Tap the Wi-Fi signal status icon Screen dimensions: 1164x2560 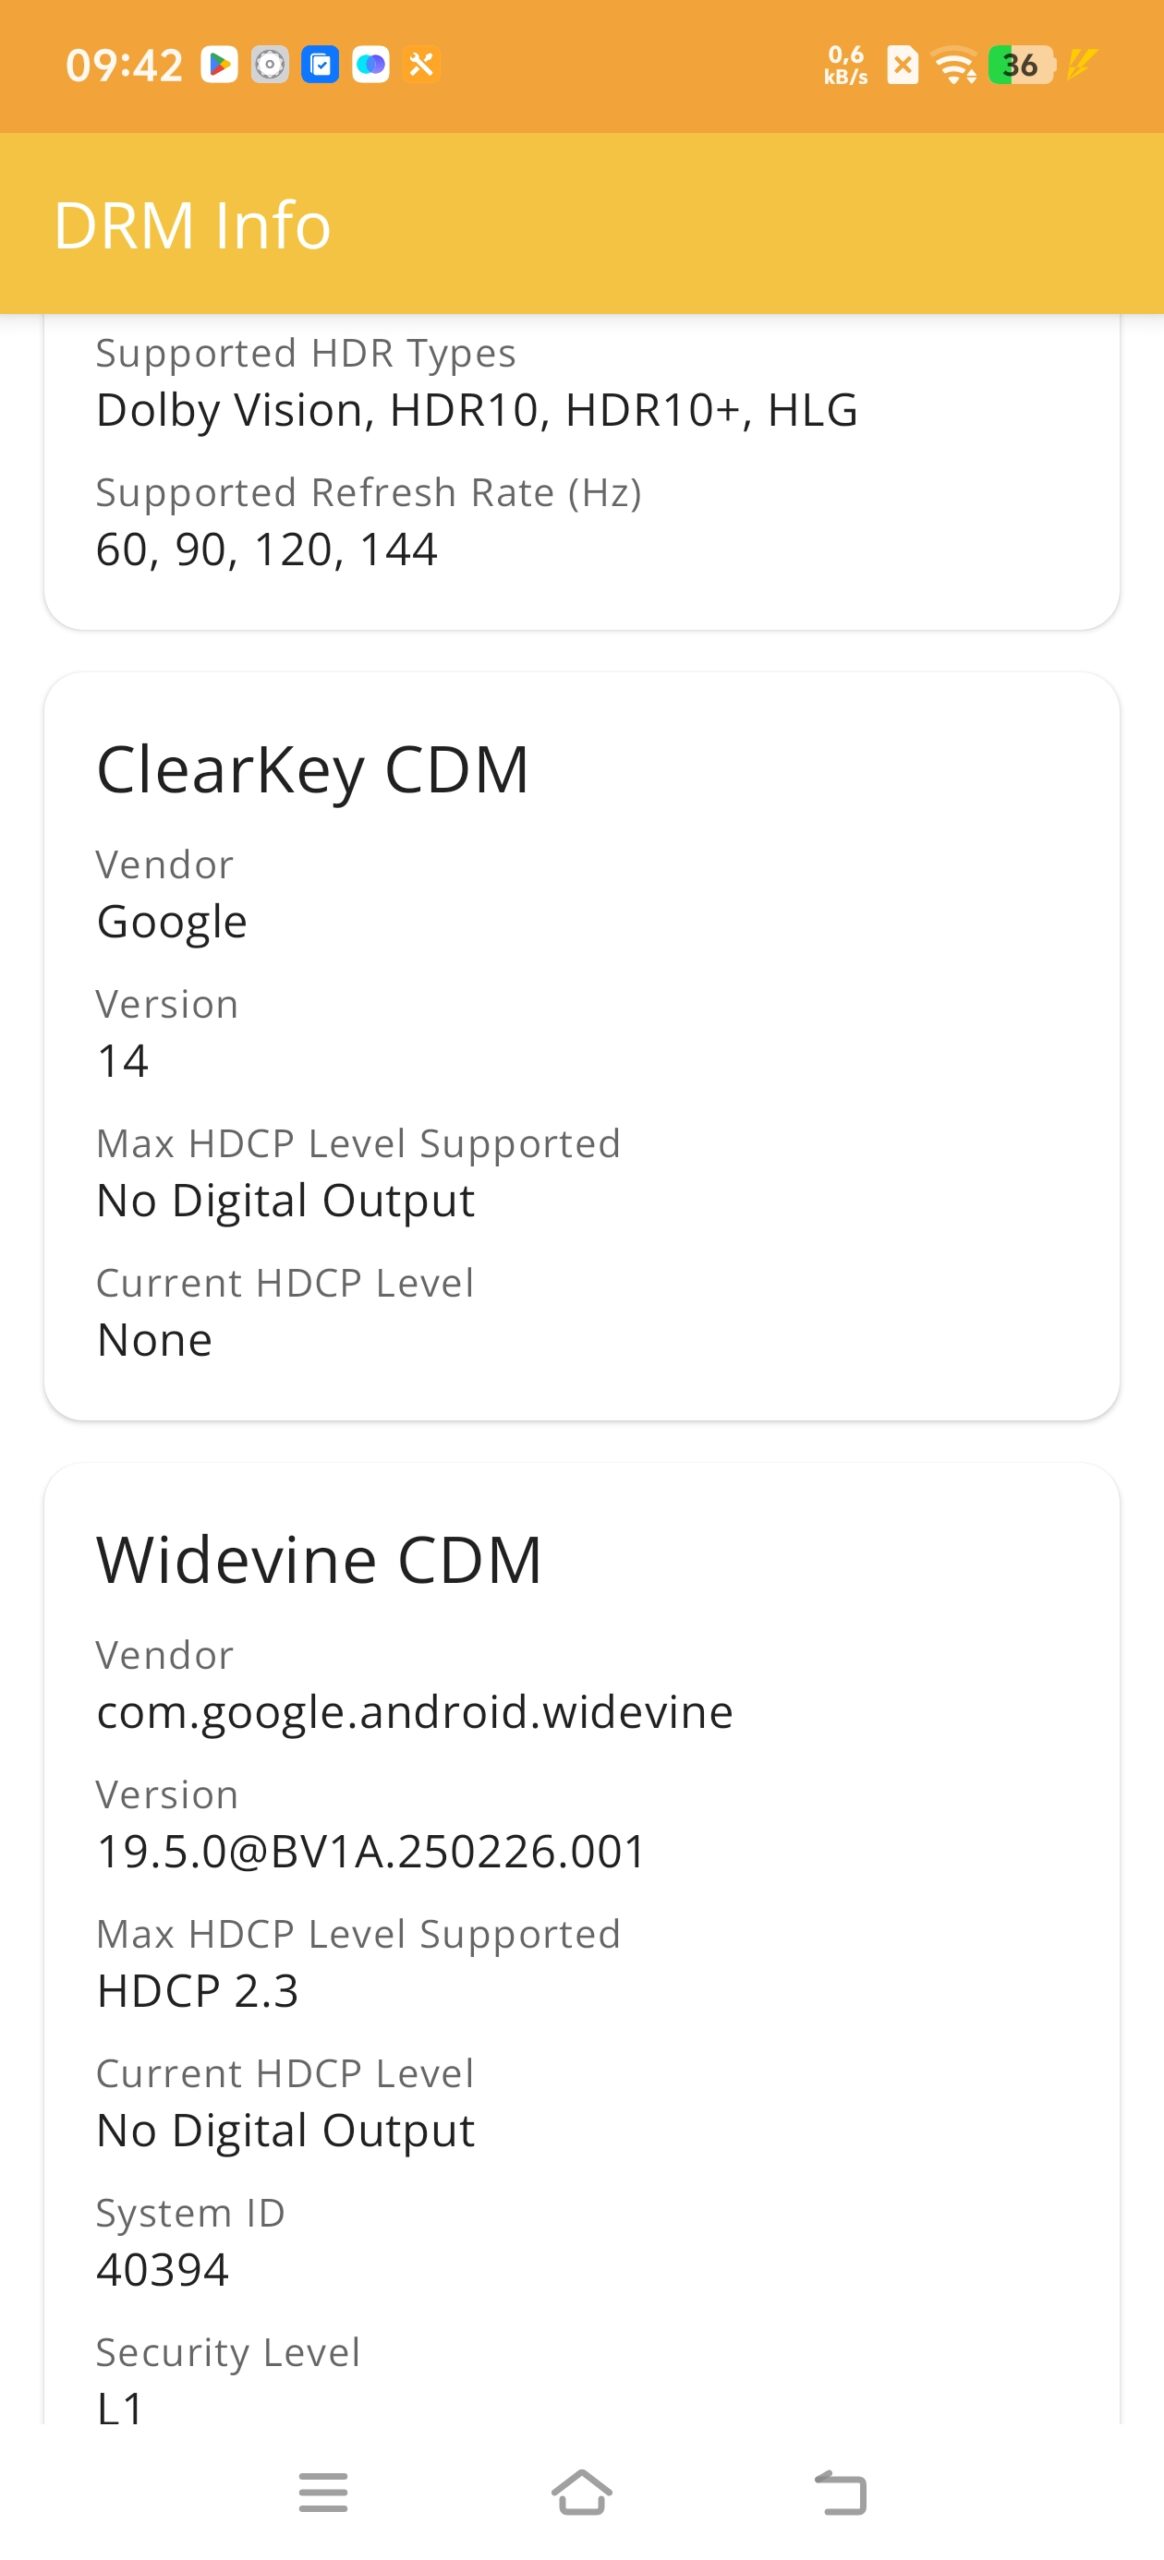pyautogui.click(x=955, y=66)
